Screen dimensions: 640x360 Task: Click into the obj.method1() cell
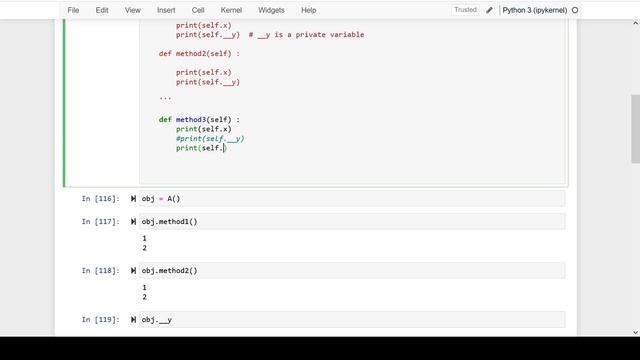point(352,222)
